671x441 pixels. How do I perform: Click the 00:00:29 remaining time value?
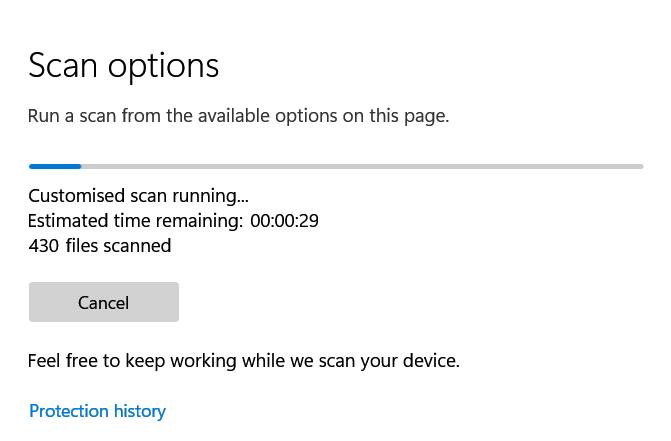click(283, 220)
